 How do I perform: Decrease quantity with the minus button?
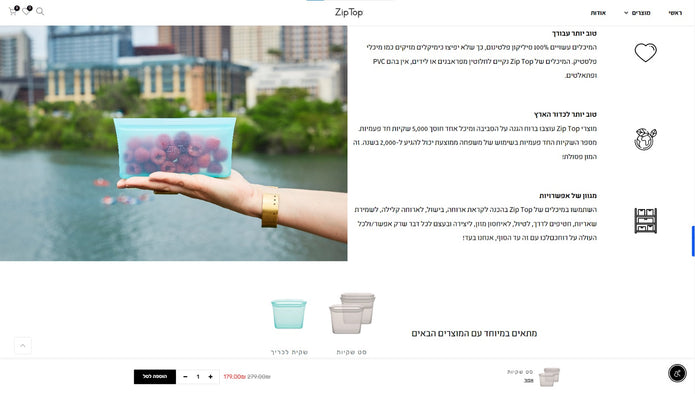click(185, 377)
